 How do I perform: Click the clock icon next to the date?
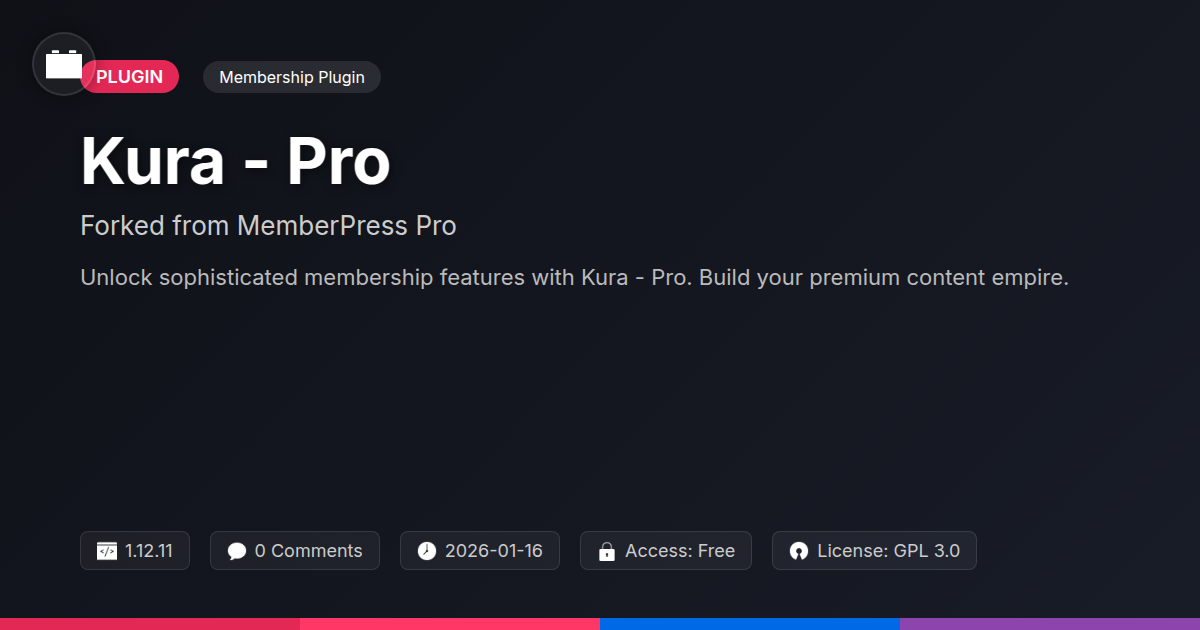pos(427,551)
